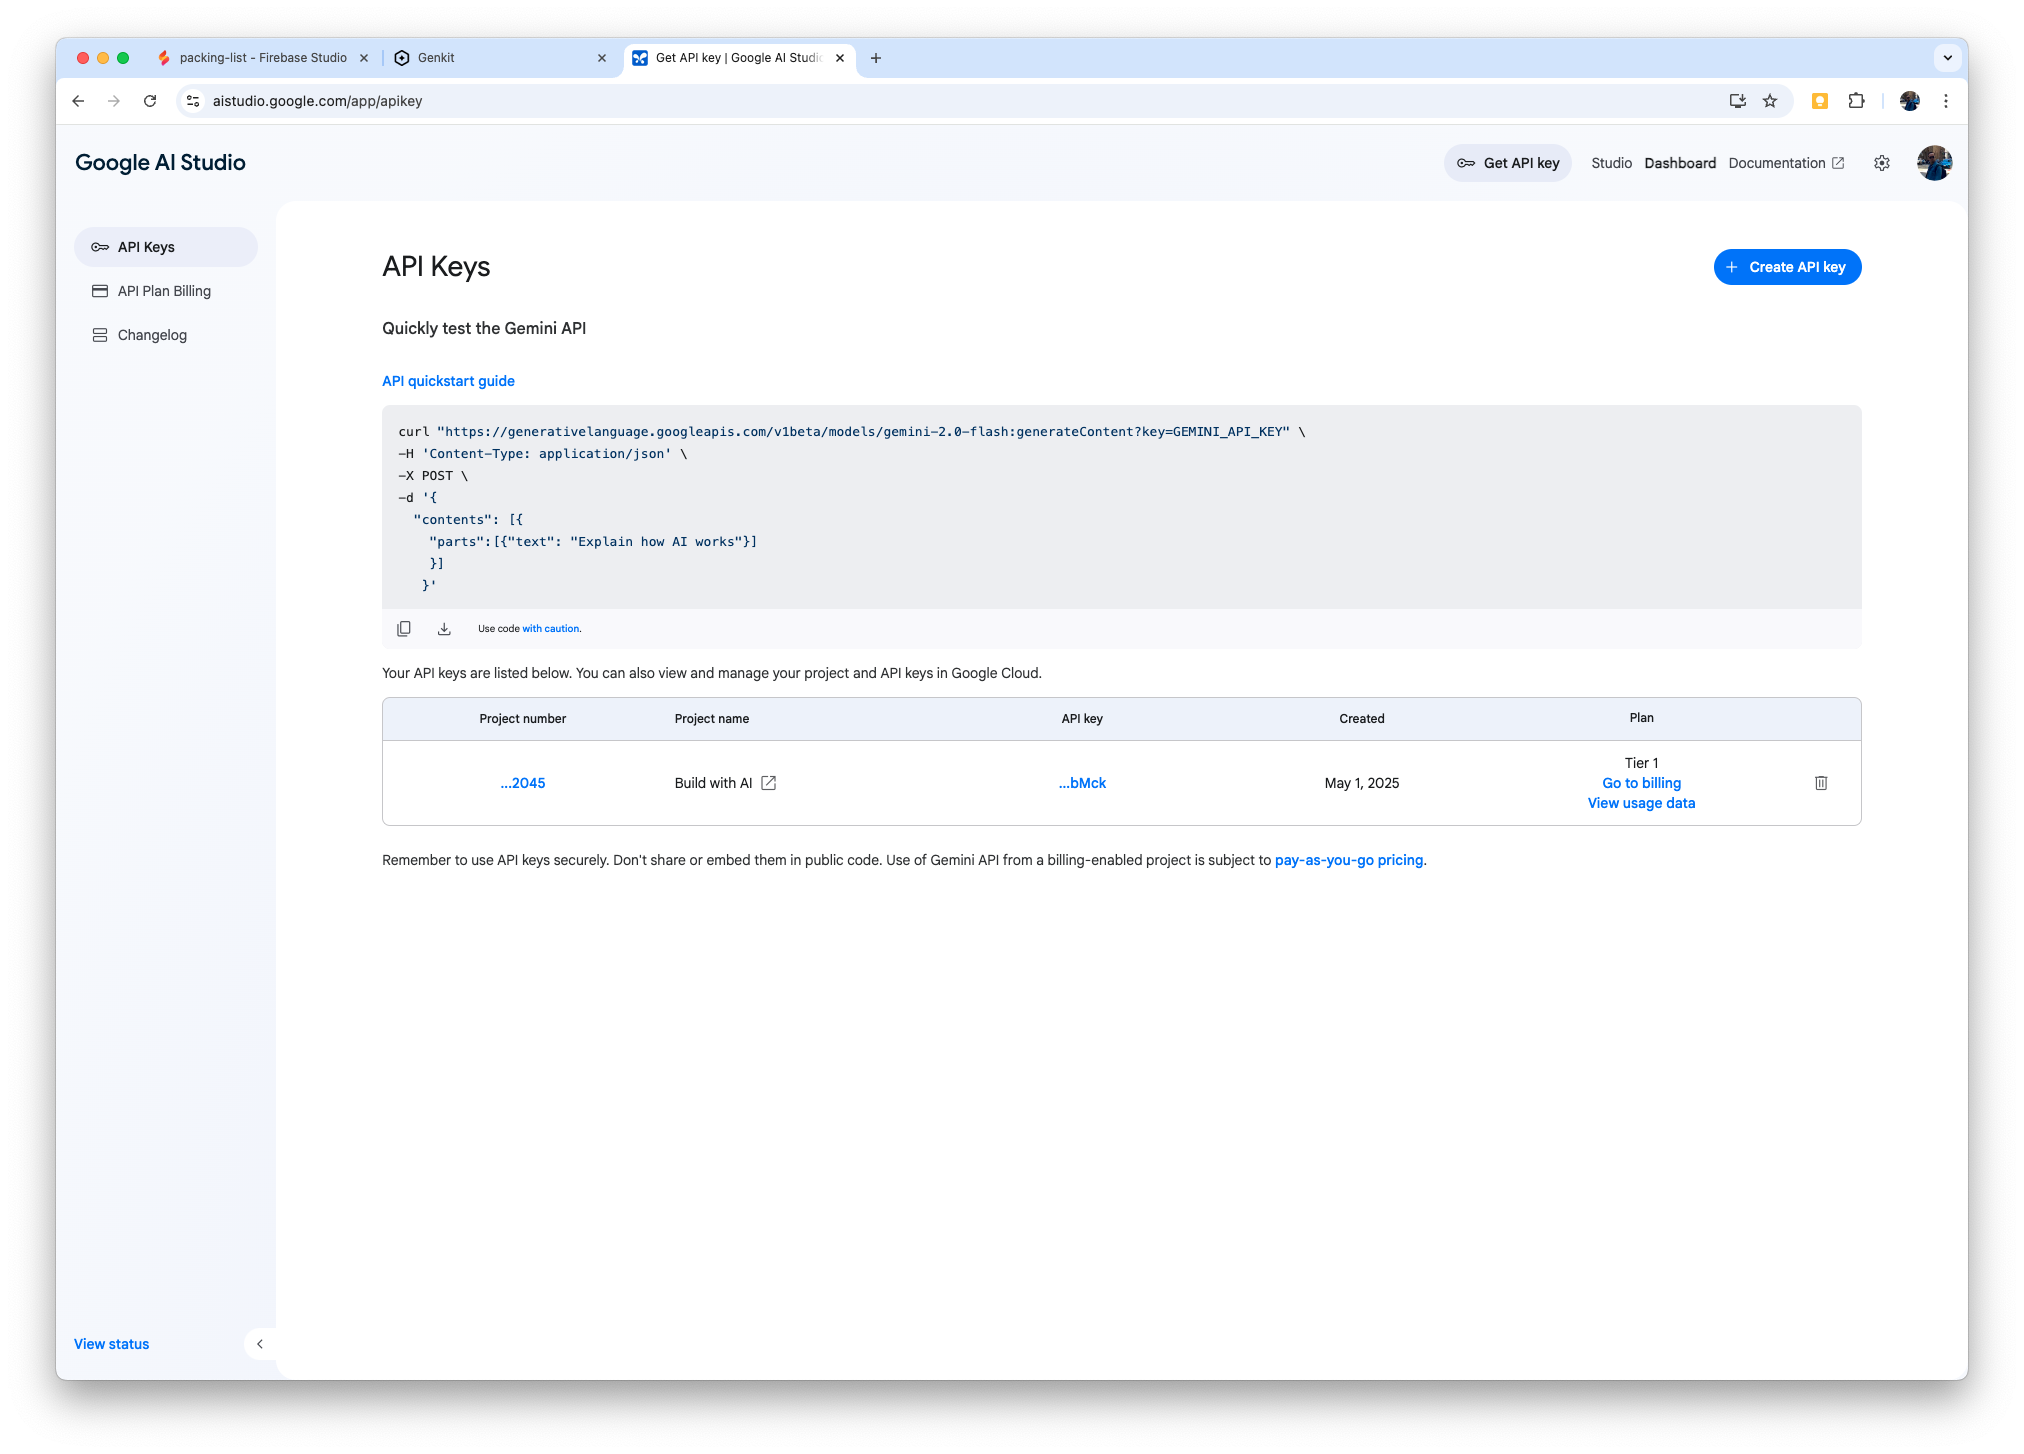Delete the ...bMck API key with trash icon
The image size is (2024, 1454).
pyautogui.click(x=1821, y=783)
